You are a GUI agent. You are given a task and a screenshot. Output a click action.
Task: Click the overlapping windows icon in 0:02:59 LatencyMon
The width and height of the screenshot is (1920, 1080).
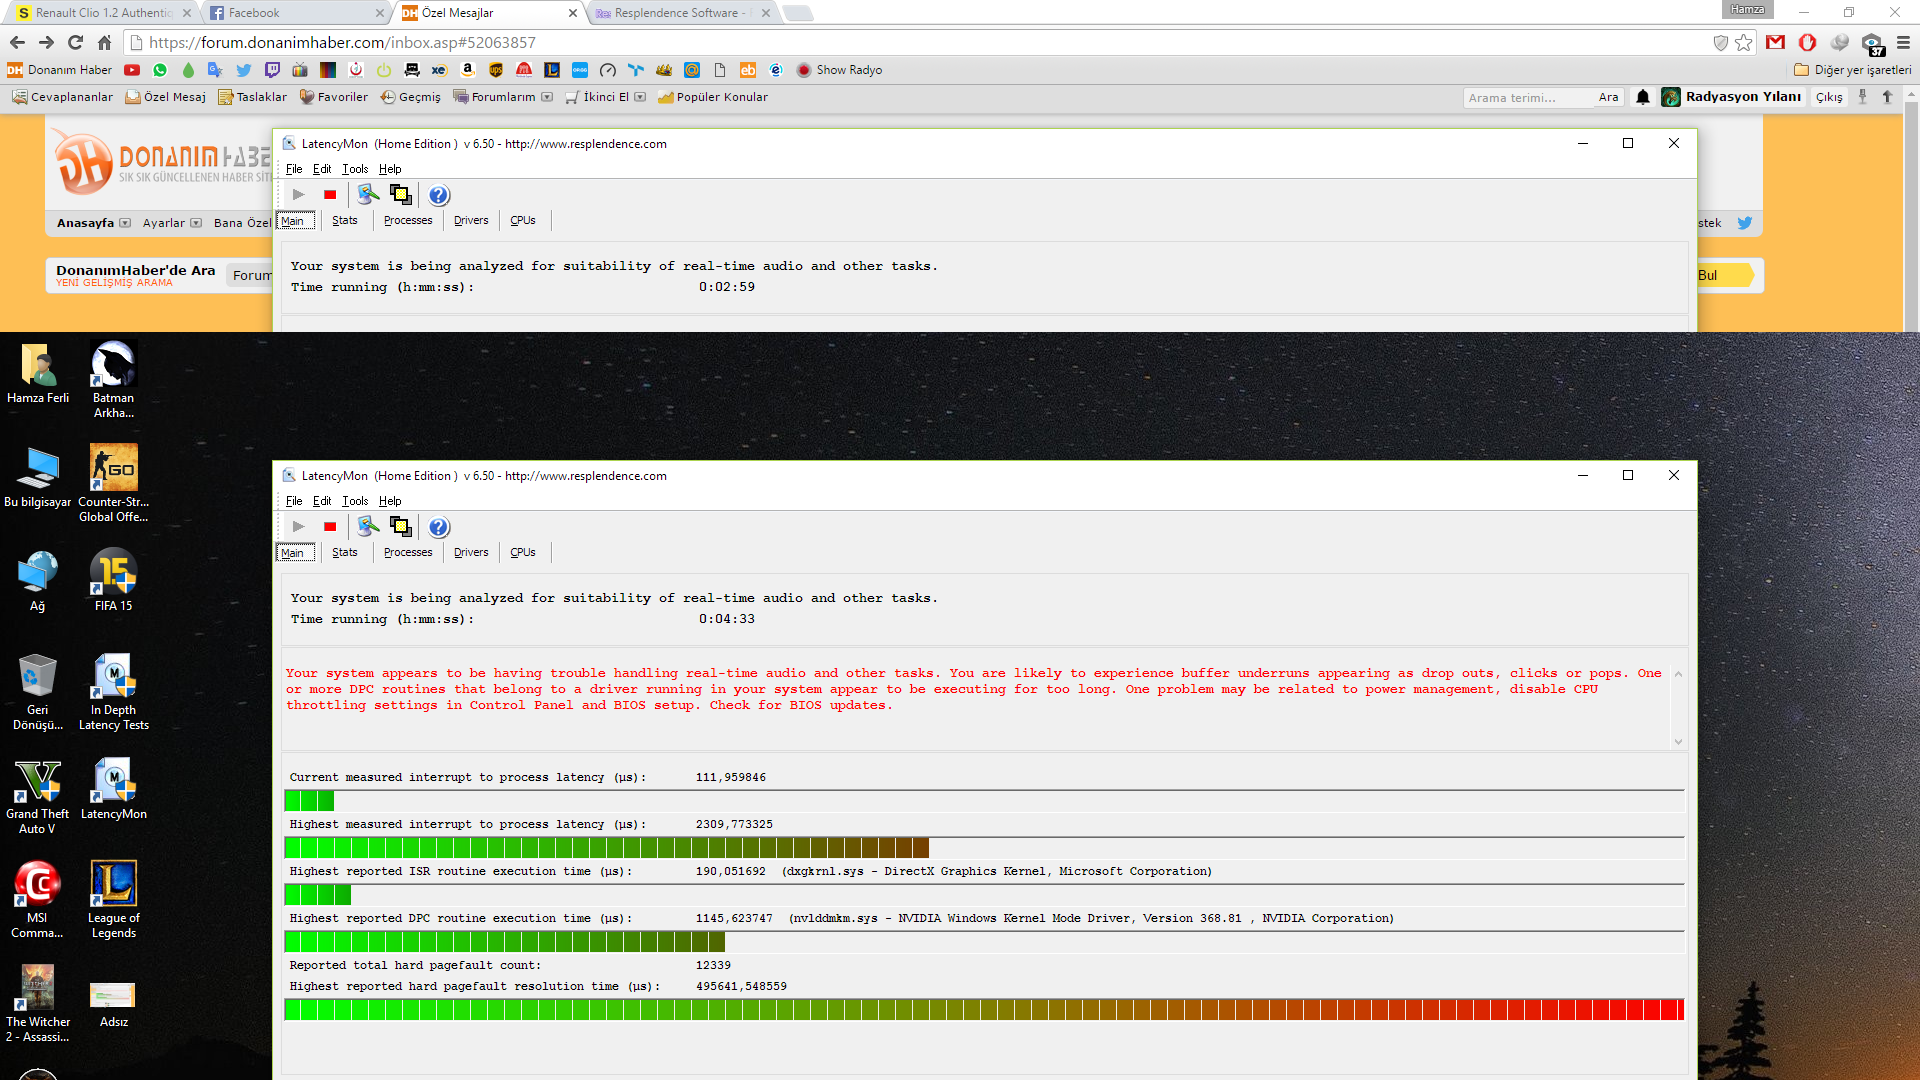click(401, 195)
